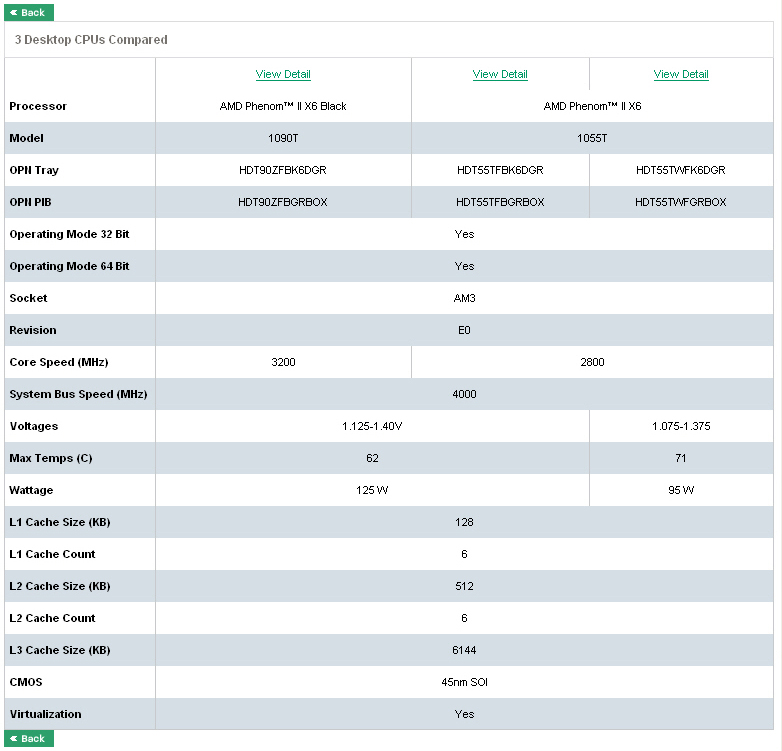Select the revision value E0
This screenshot has height=751, width=782.
[464, 330]
